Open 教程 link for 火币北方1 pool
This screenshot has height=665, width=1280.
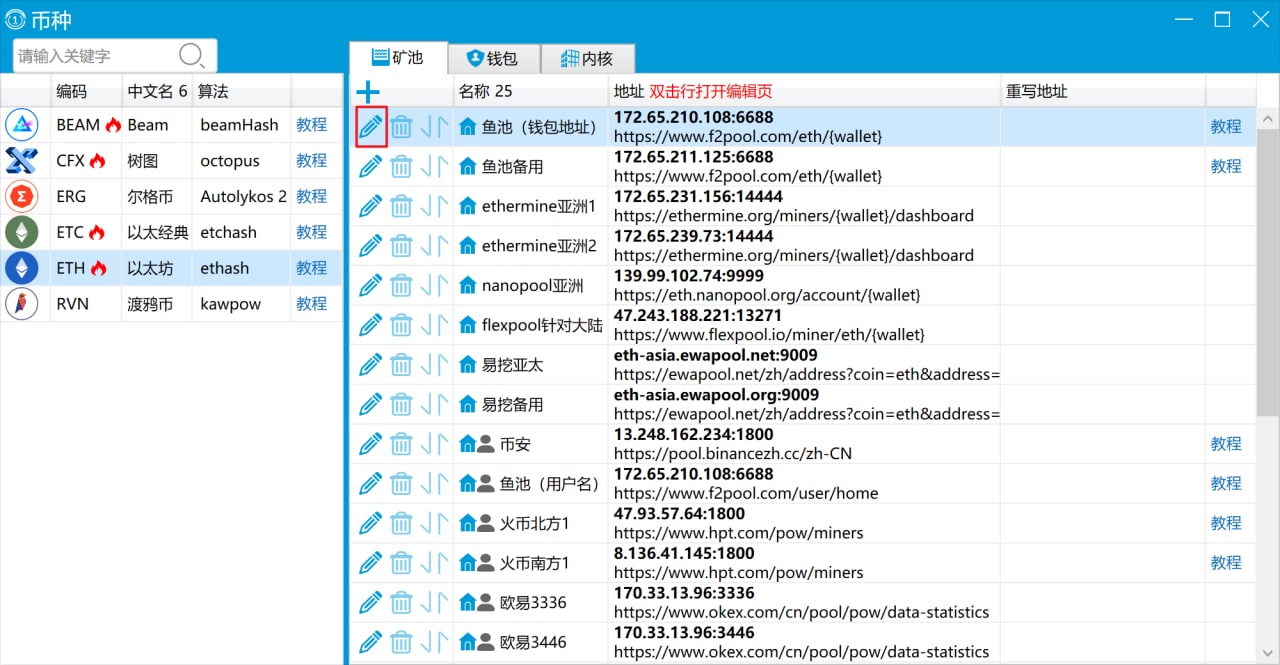coord(1225,523)
